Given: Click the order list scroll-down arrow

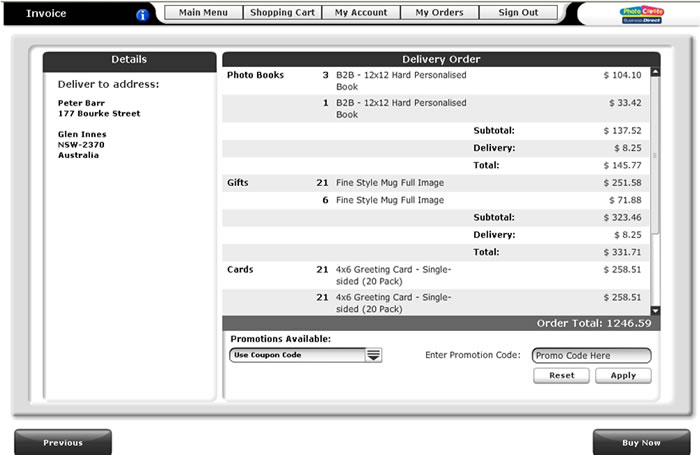Looking at the screenshot, I should [x=655, y=311].
